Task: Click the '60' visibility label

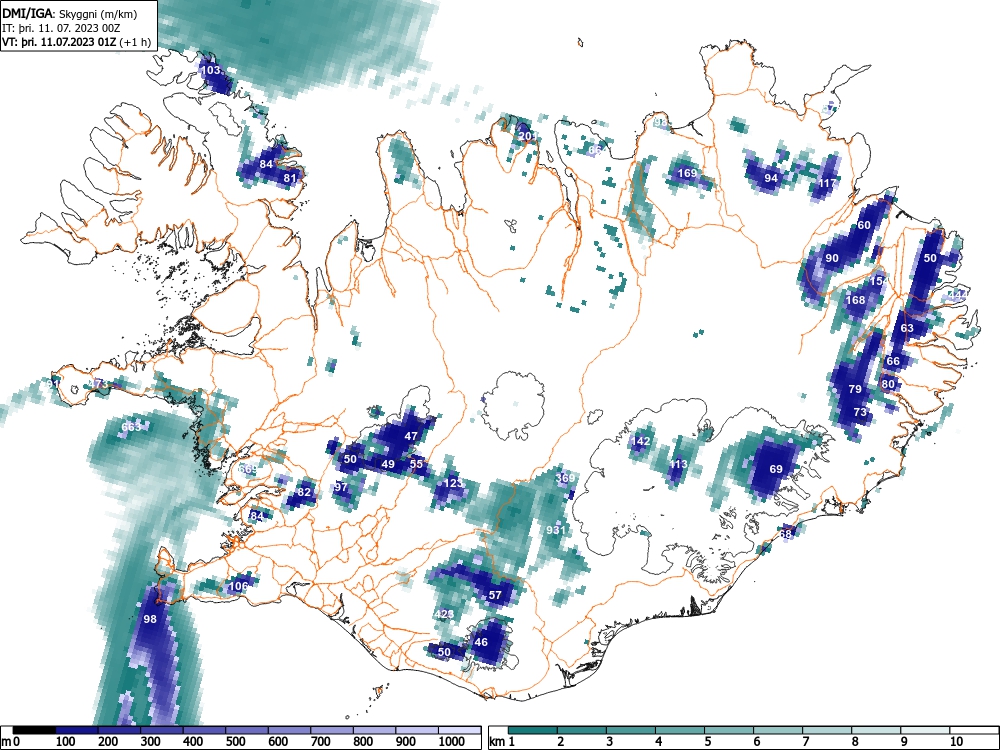Action: tap(864, 225)
